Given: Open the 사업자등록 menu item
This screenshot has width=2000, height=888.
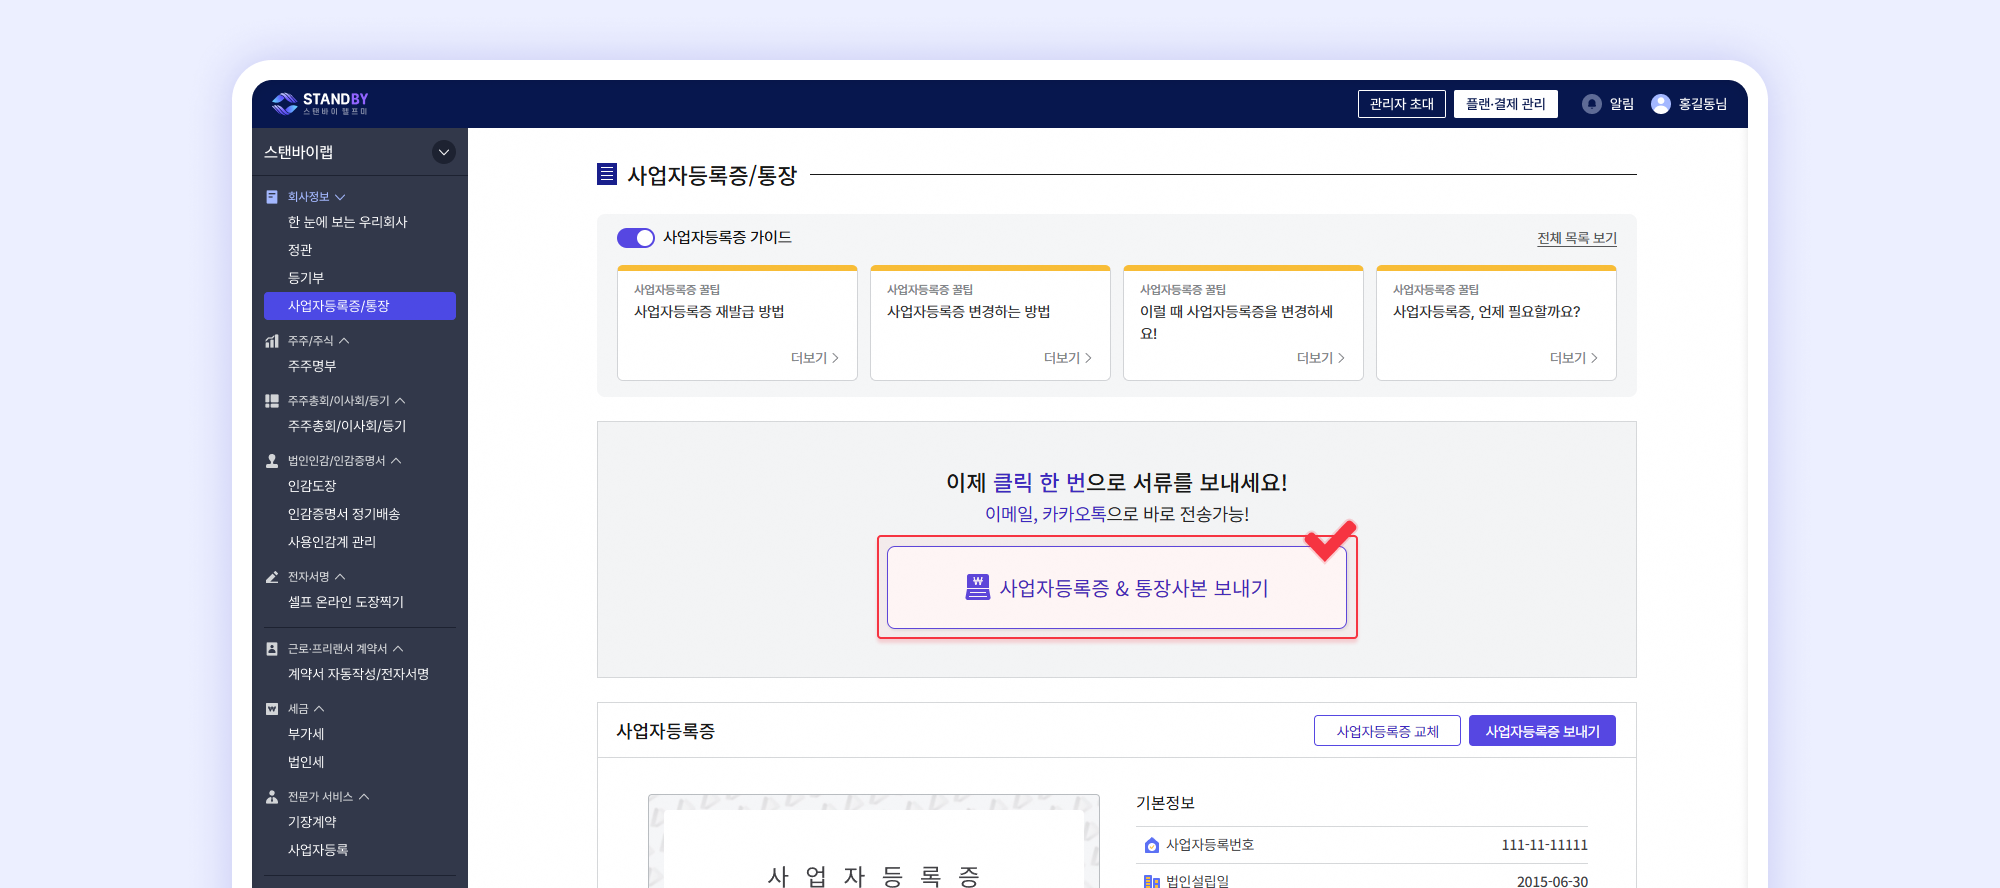Looking at the screenshot, I should point(318,850).
